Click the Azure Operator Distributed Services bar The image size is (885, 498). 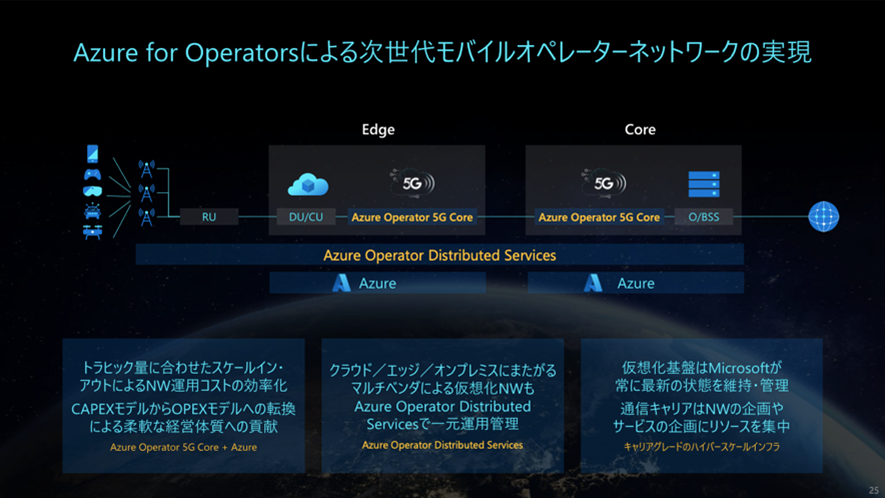pos(440,255)
